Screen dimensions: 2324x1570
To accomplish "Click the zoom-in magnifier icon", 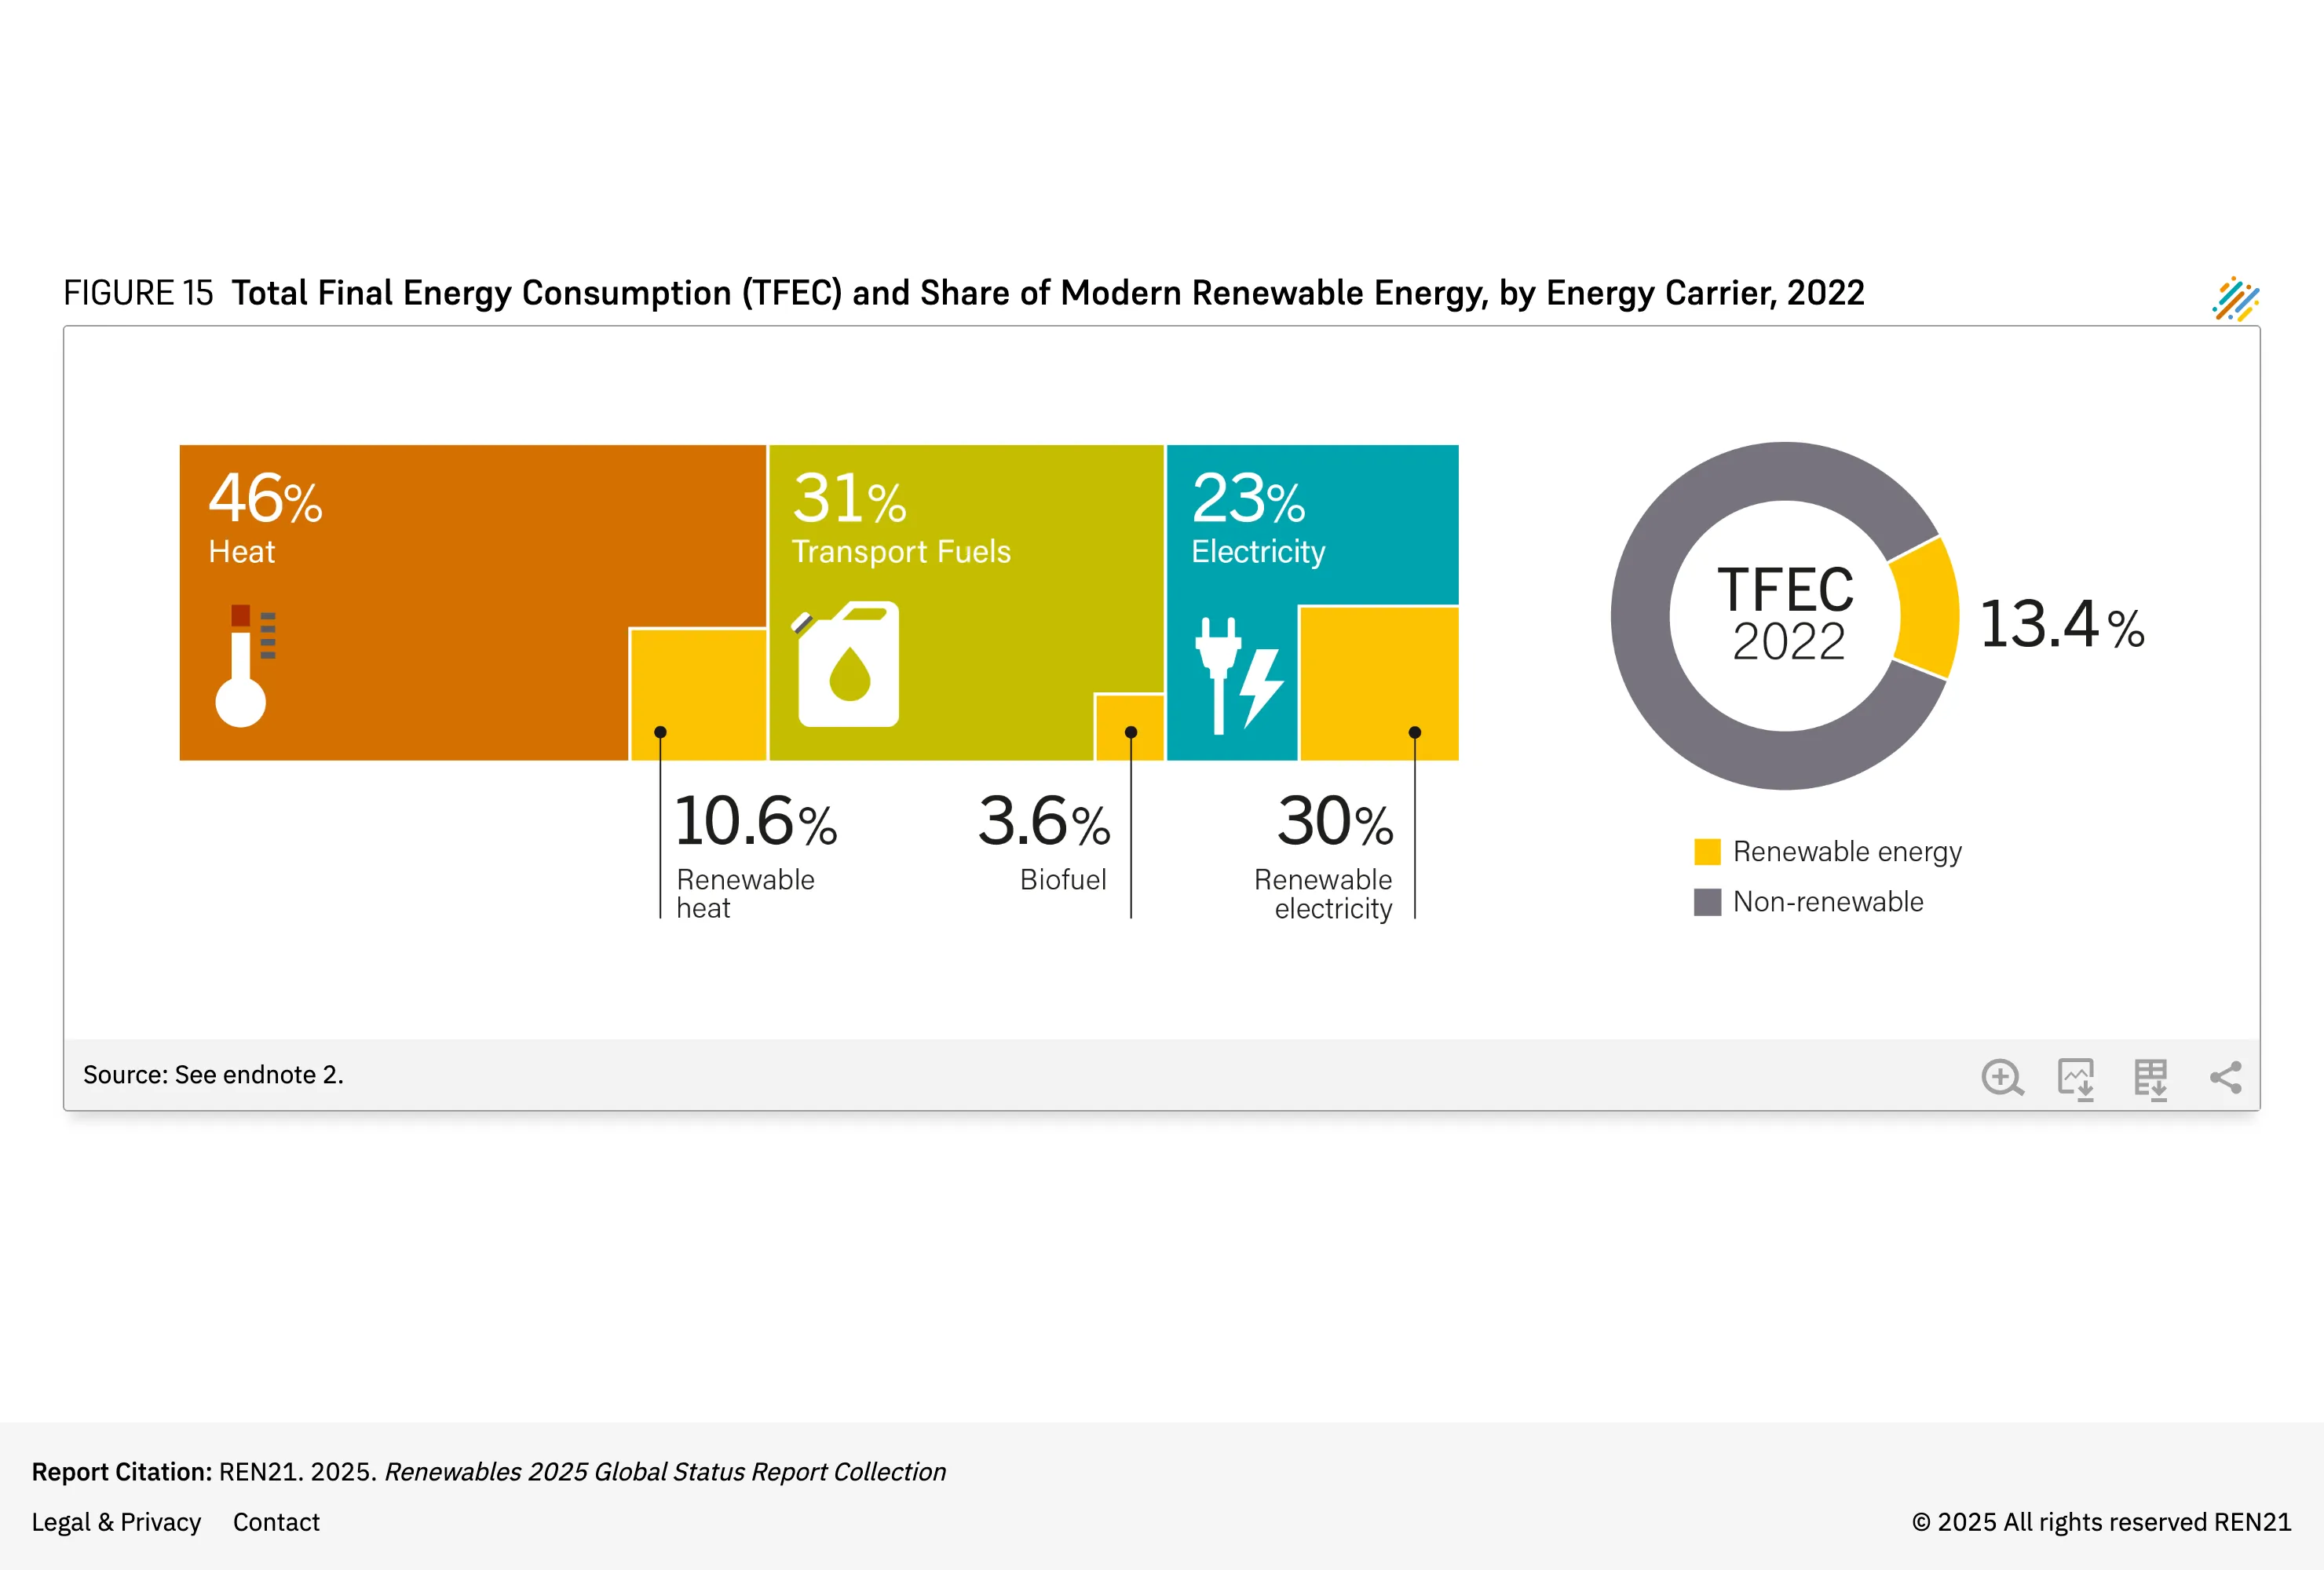I will 2002,1077.
